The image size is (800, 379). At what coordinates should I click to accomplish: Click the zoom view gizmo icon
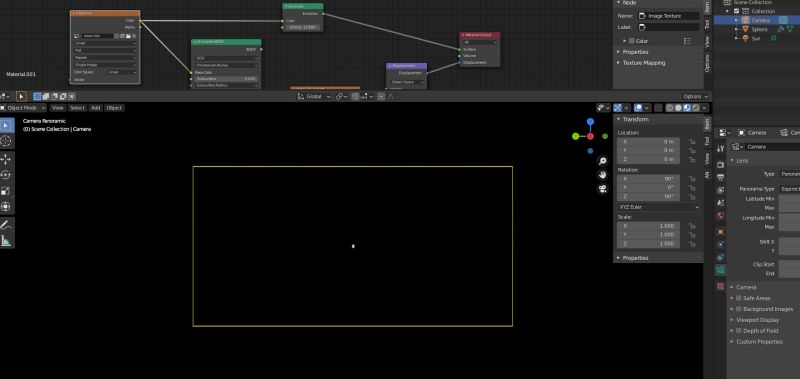[x=603, y=161]
